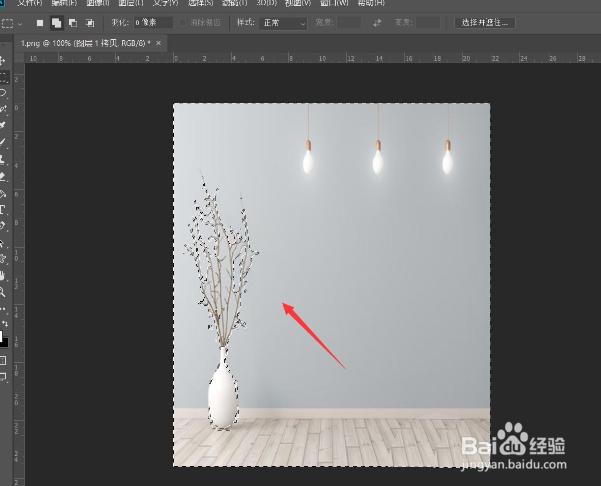Close the 1.png document tab
Screen dimensions: 601x486
158,43
